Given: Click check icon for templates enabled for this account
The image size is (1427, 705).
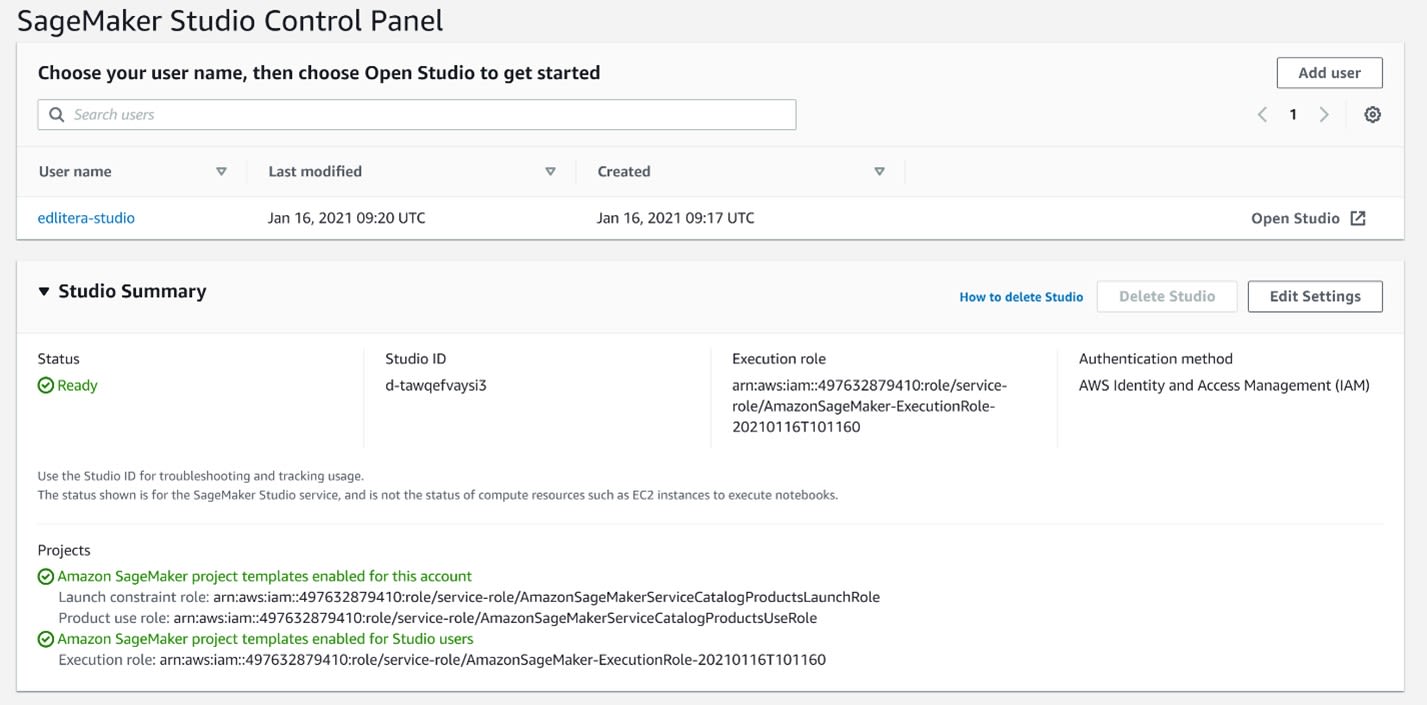Looking at the screenshot, I should point(46,576).
